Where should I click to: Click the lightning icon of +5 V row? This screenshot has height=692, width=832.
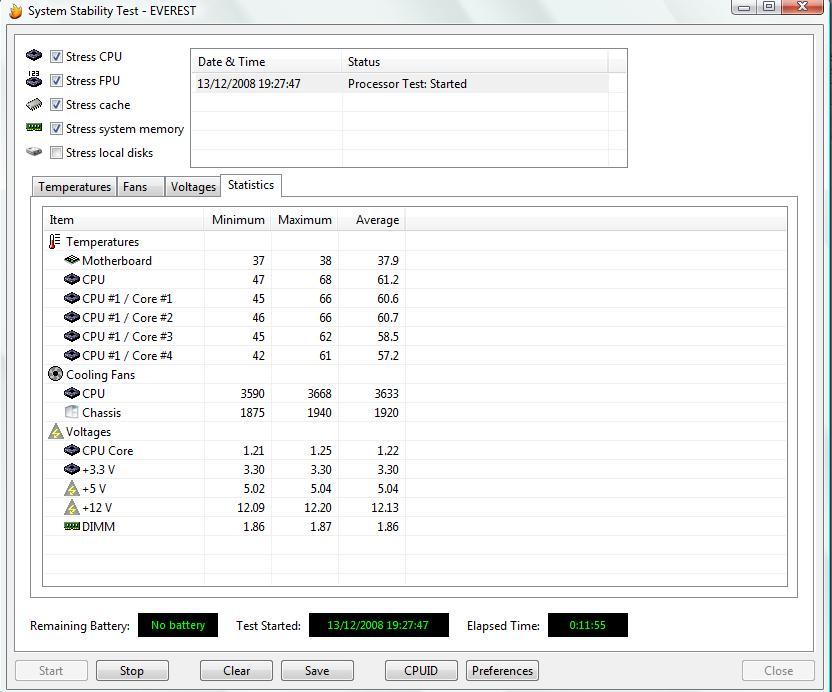click(72, 488)
